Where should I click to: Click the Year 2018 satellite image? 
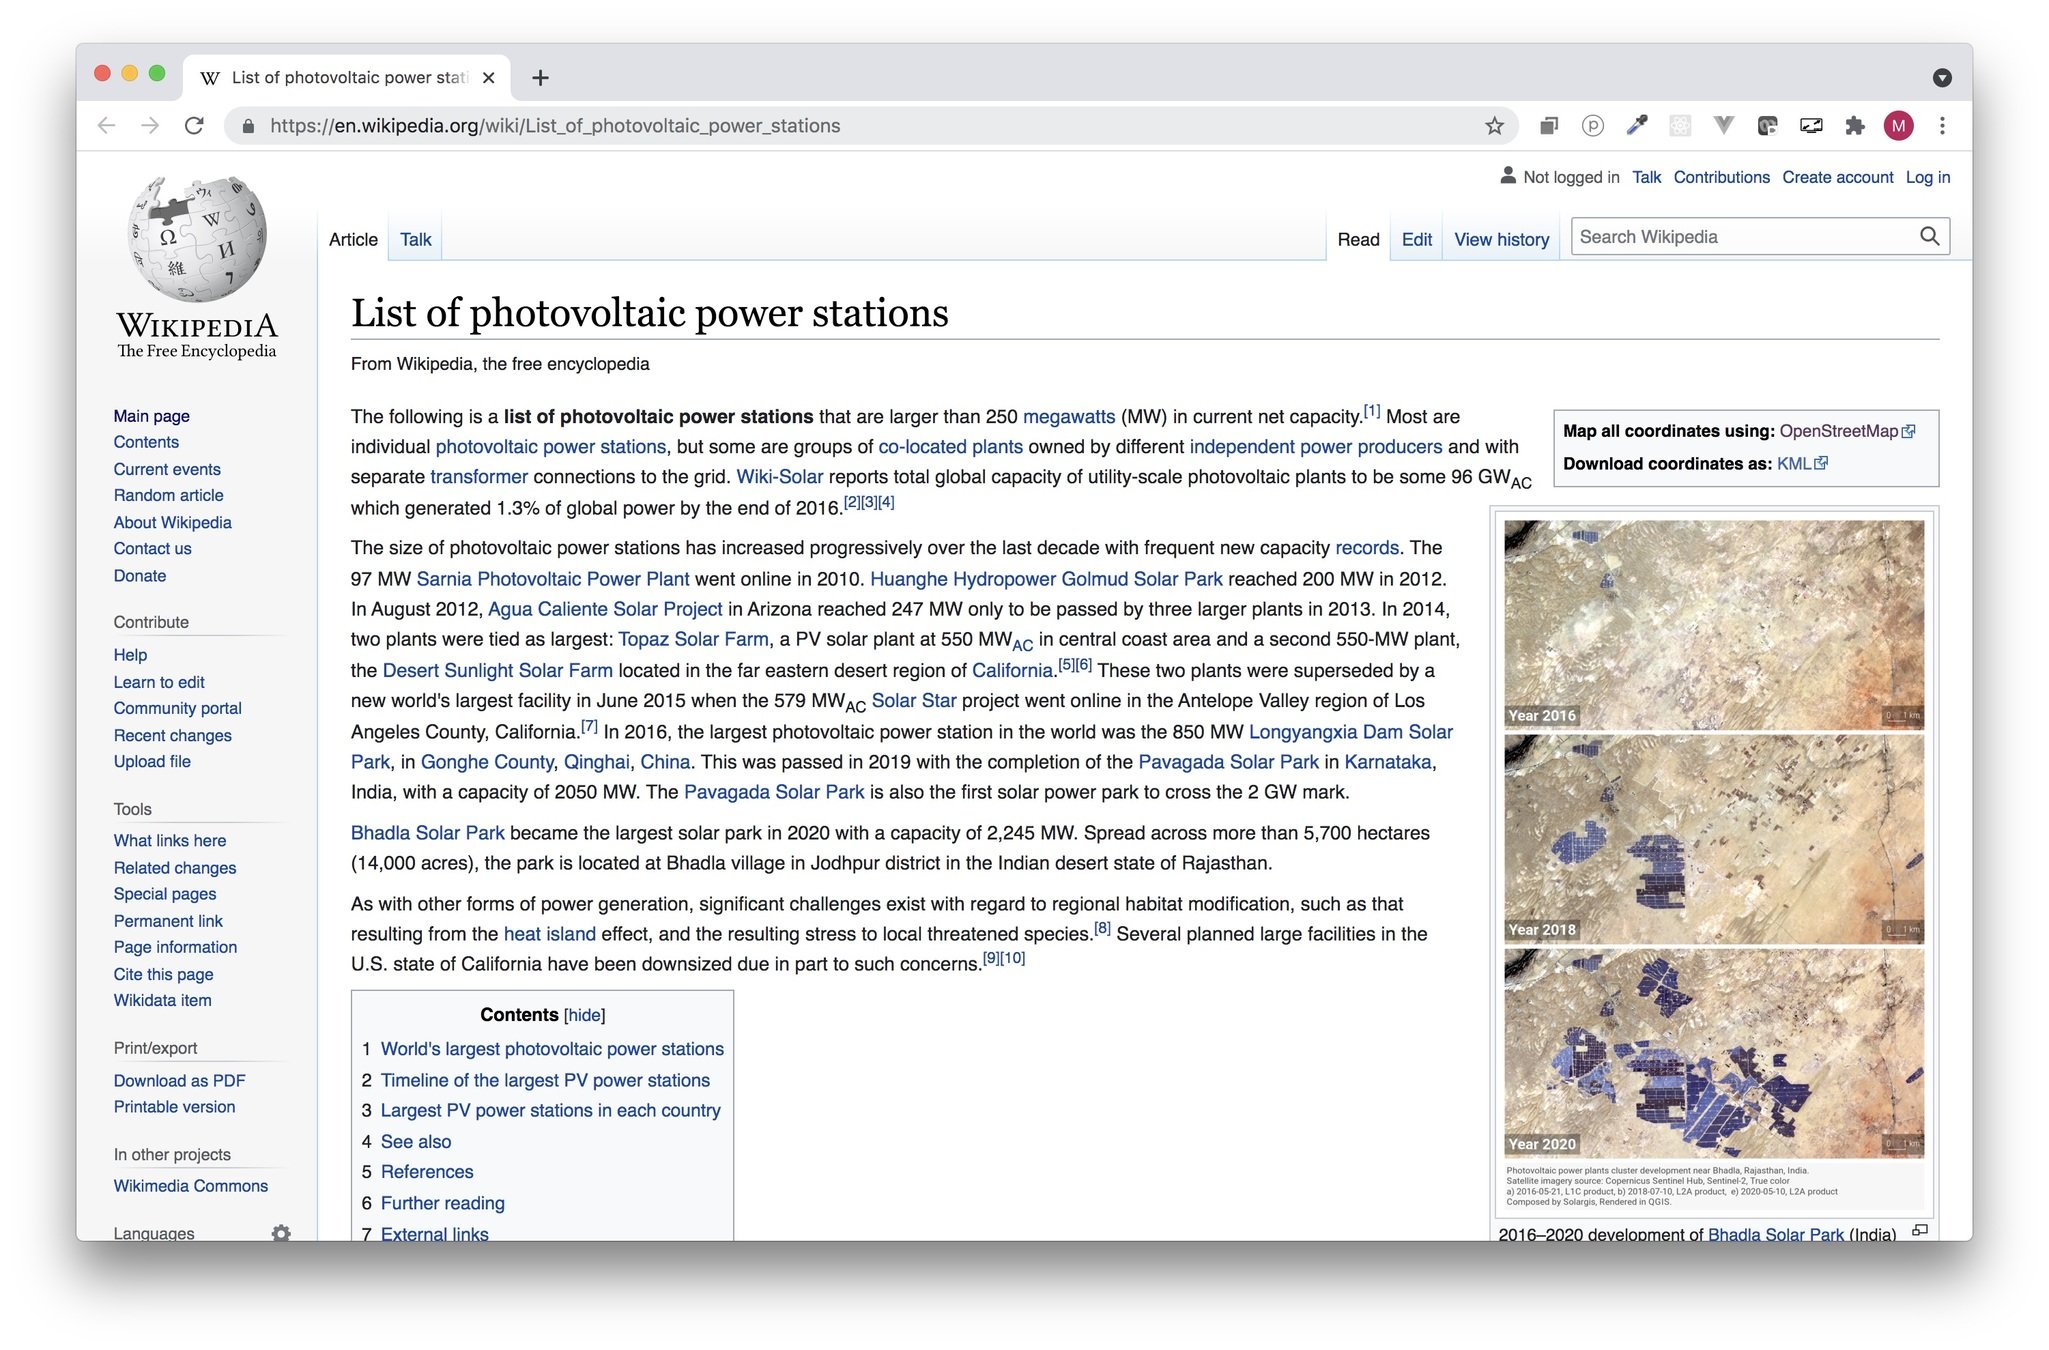pyautogui.click(x=1713, y=840)
